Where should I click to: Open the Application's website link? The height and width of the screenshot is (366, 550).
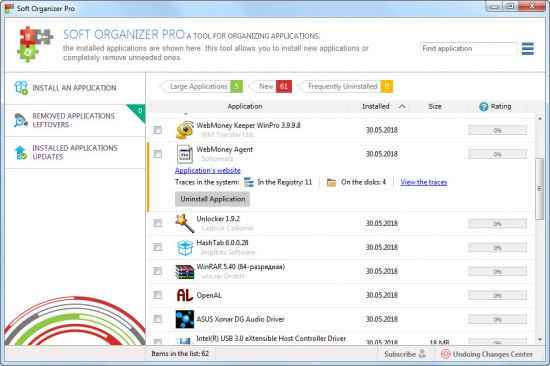tap(208, 171)
